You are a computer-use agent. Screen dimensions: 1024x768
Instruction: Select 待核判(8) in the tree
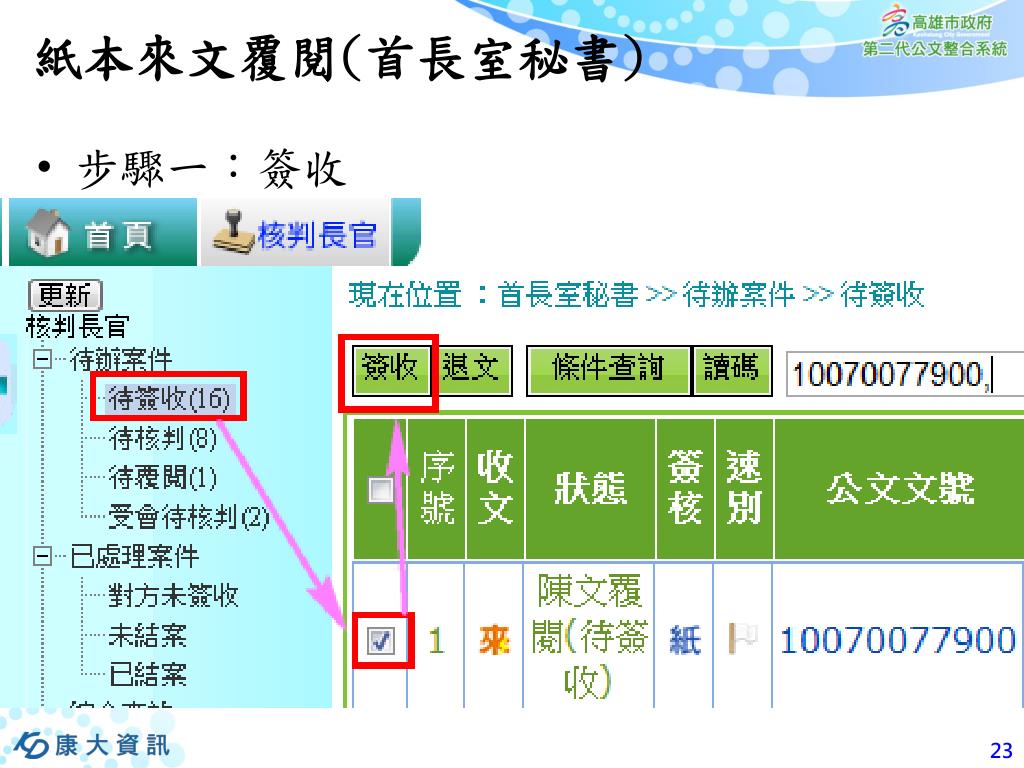point(163,438)
